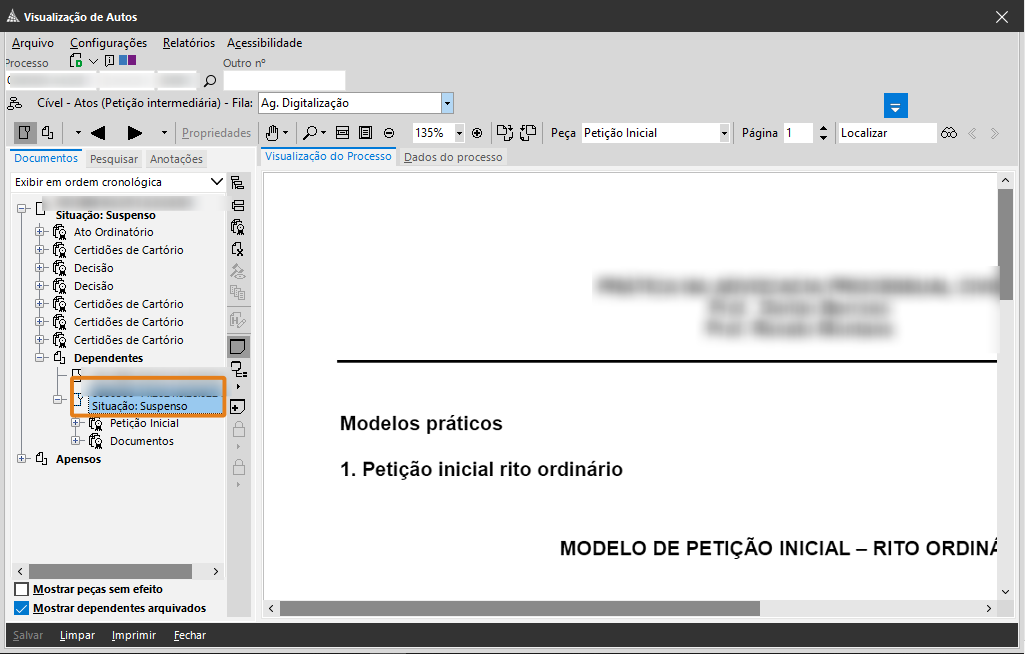Select the magnifier zoom tool
This screenshot has width=1025, height=654.
(311, 133)
